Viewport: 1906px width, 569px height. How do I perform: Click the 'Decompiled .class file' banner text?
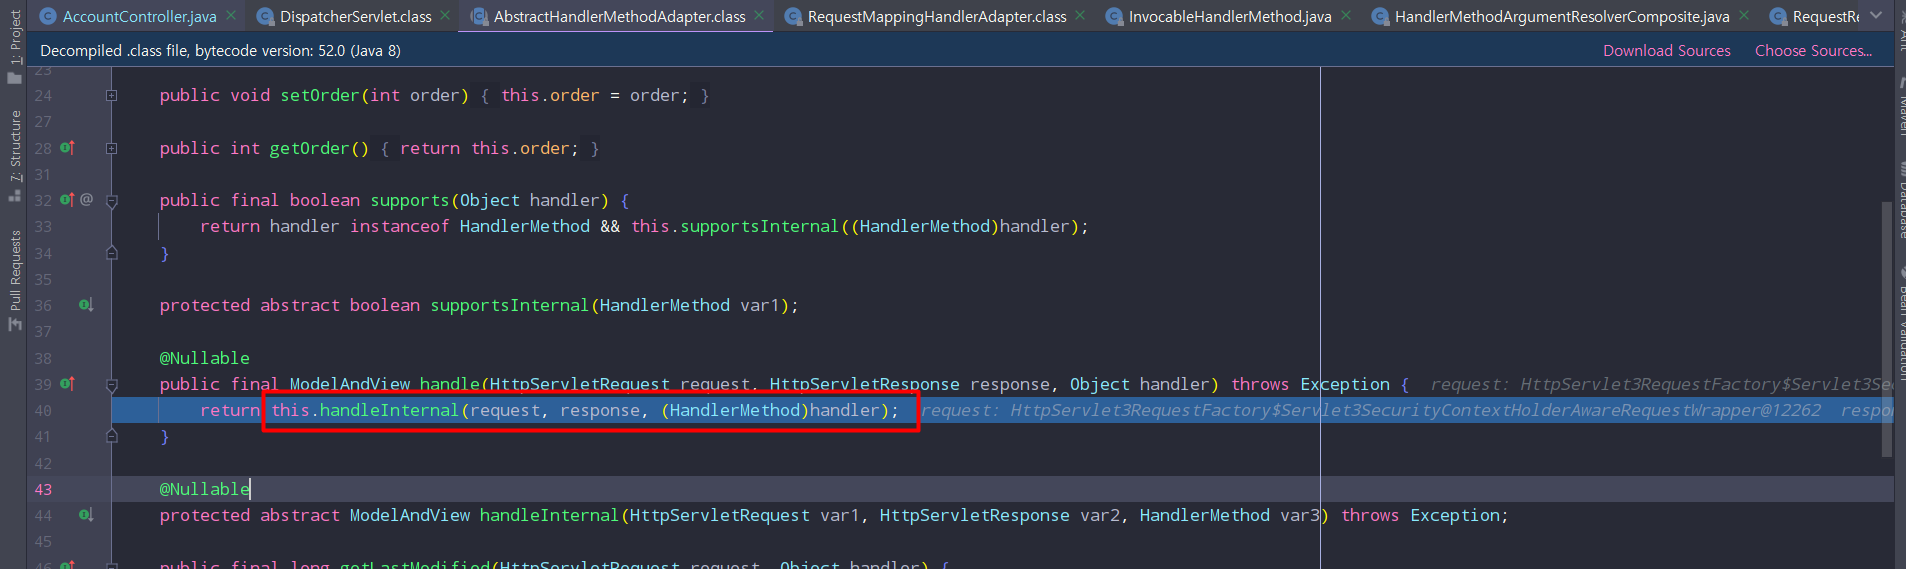coord(220,50)
